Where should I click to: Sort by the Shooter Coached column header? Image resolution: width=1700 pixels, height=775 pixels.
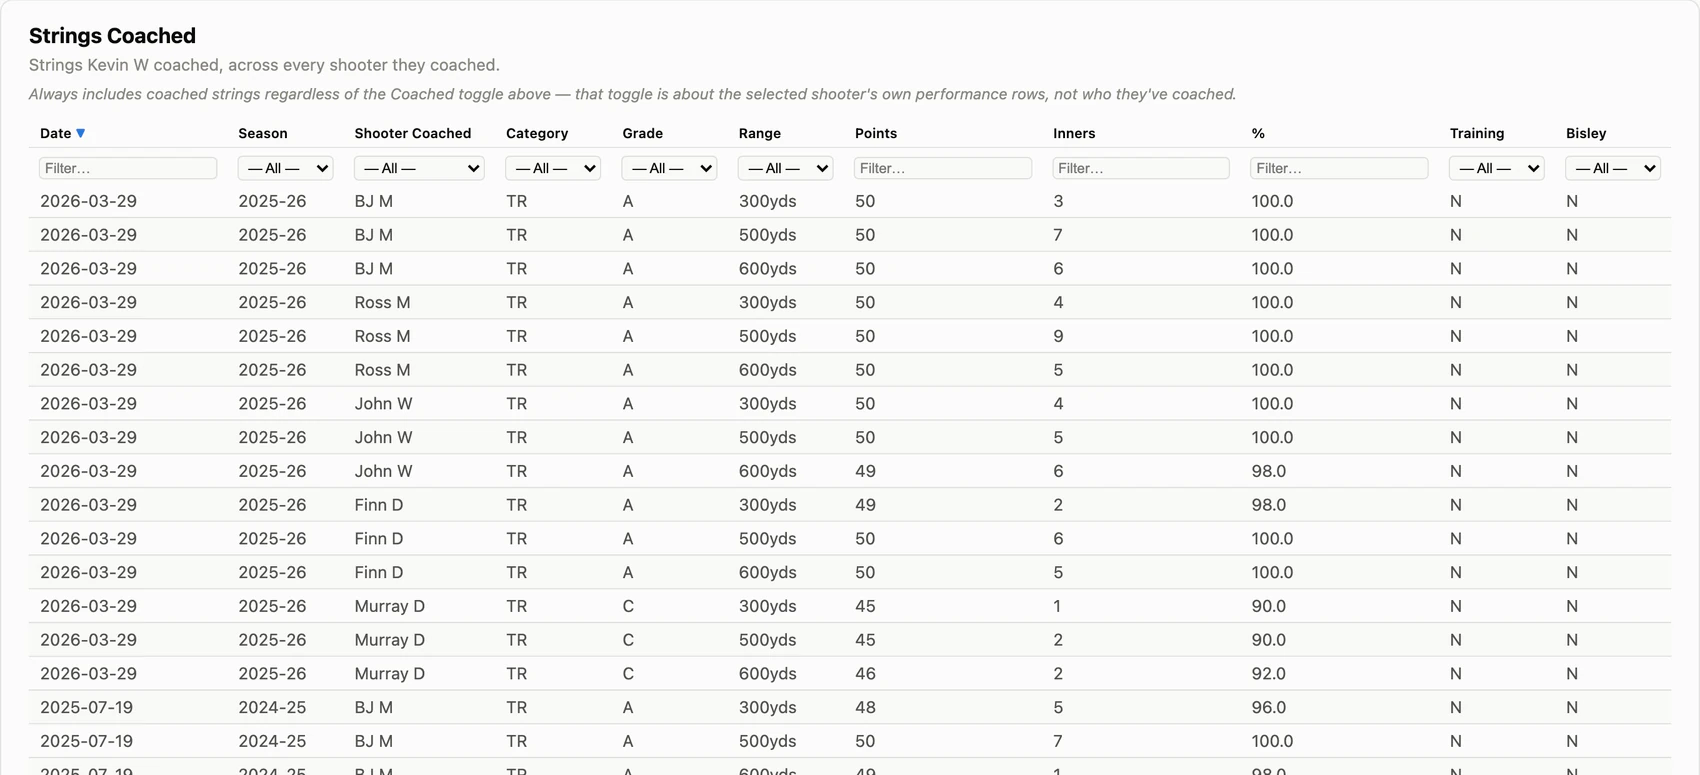[x=413, y=133]
